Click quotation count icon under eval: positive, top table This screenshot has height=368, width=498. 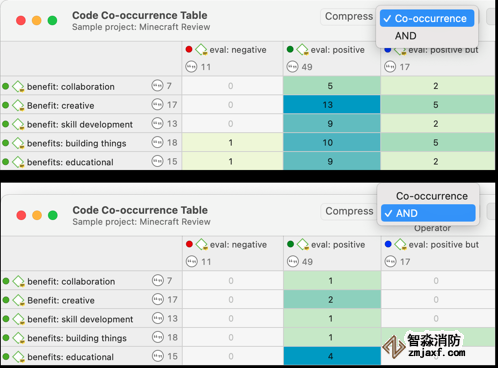[292, 67]
